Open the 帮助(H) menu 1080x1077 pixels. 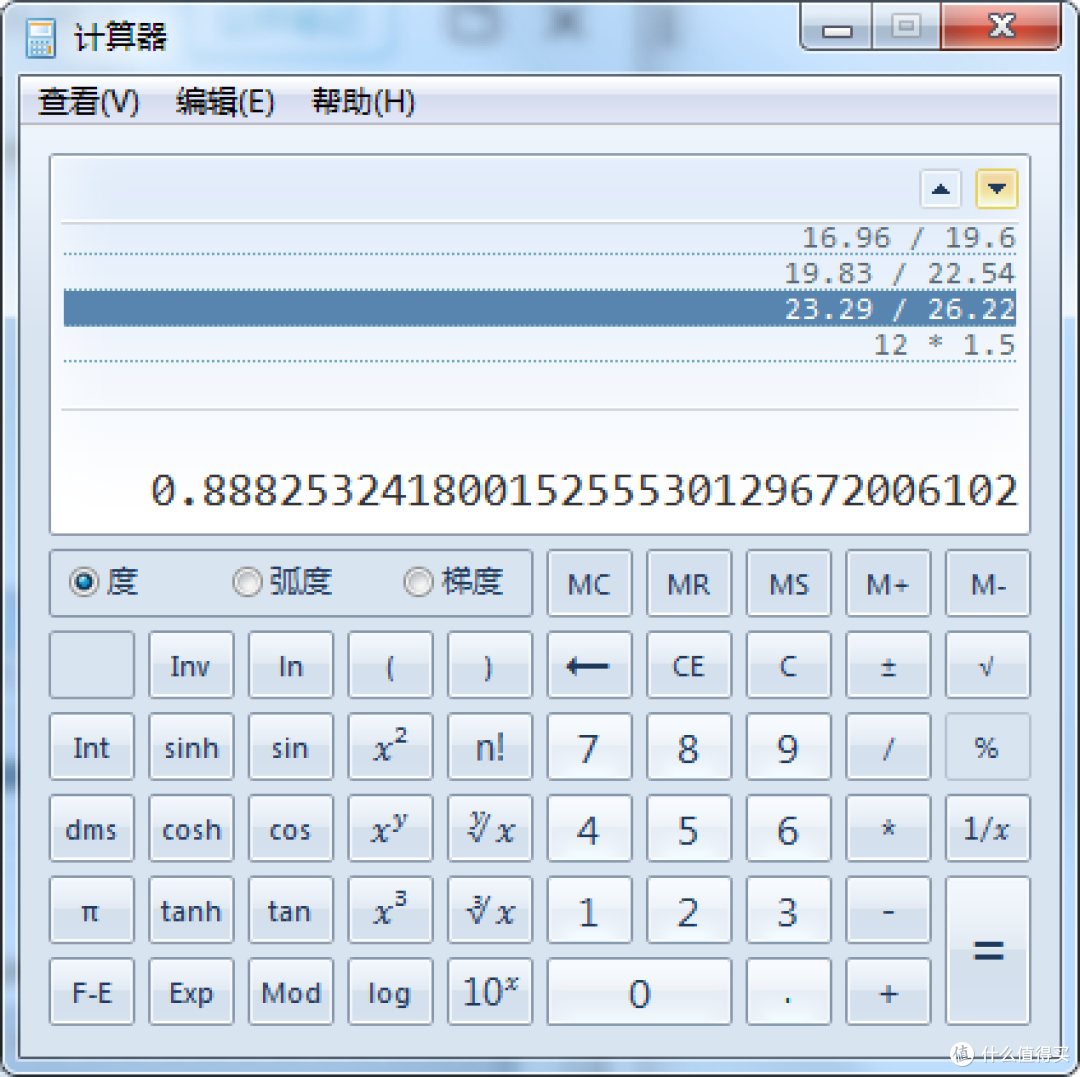click(x=364, y=102)
